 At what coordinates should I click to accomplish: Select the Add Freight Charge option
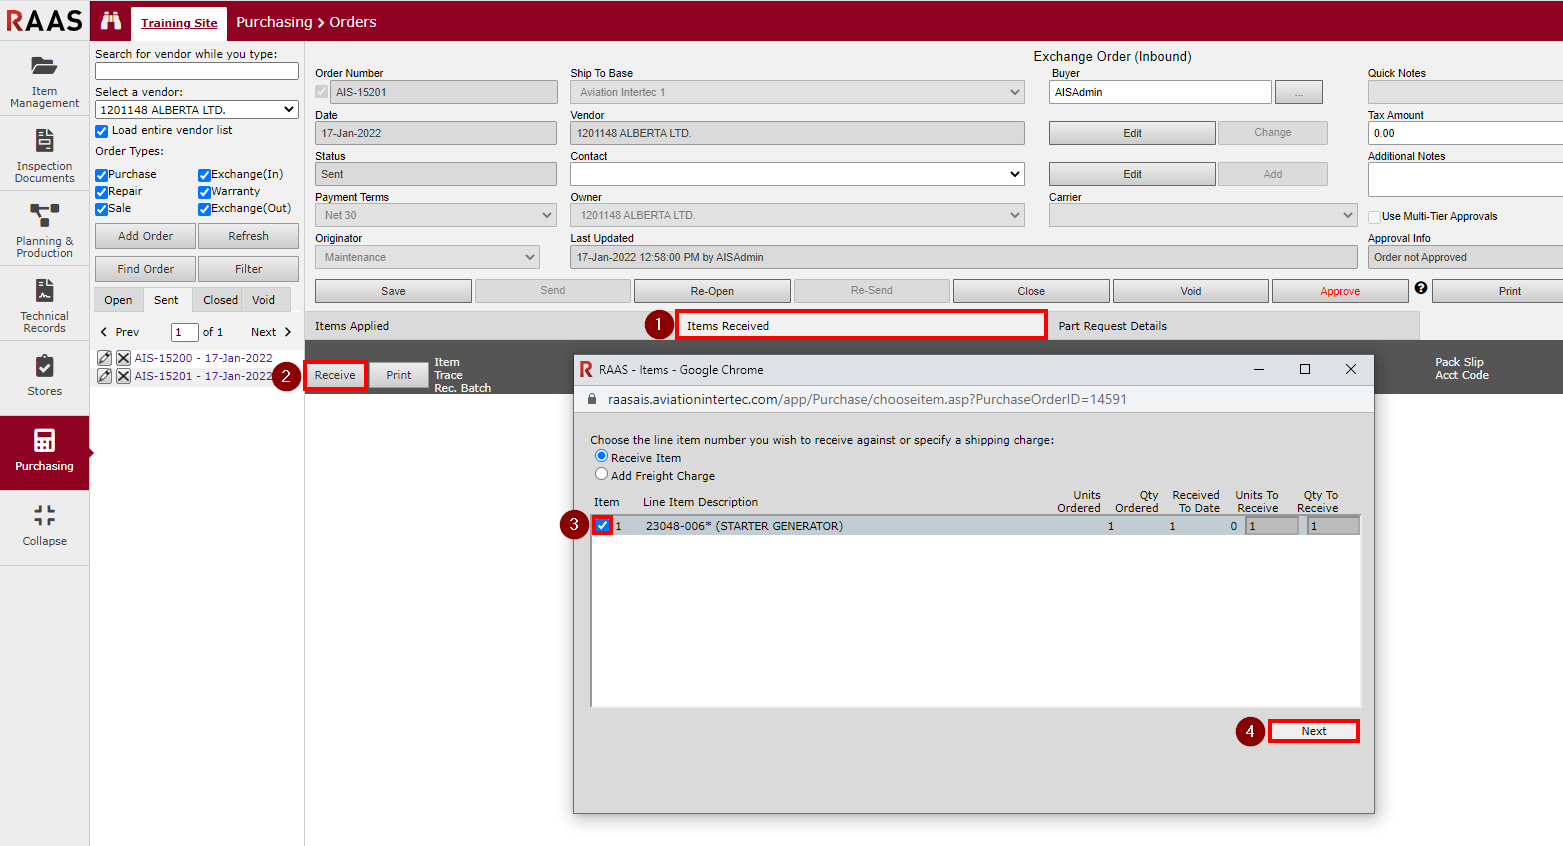[x=601, y=475]
